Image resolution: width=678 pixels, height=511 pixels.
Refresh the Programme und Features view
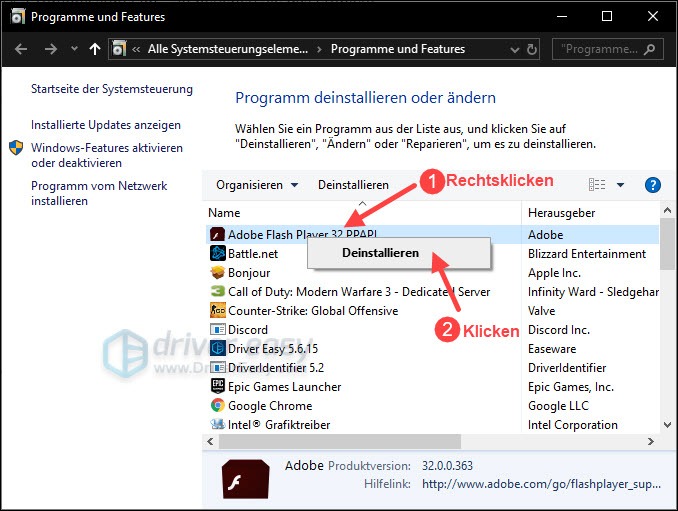click(532, 49)
